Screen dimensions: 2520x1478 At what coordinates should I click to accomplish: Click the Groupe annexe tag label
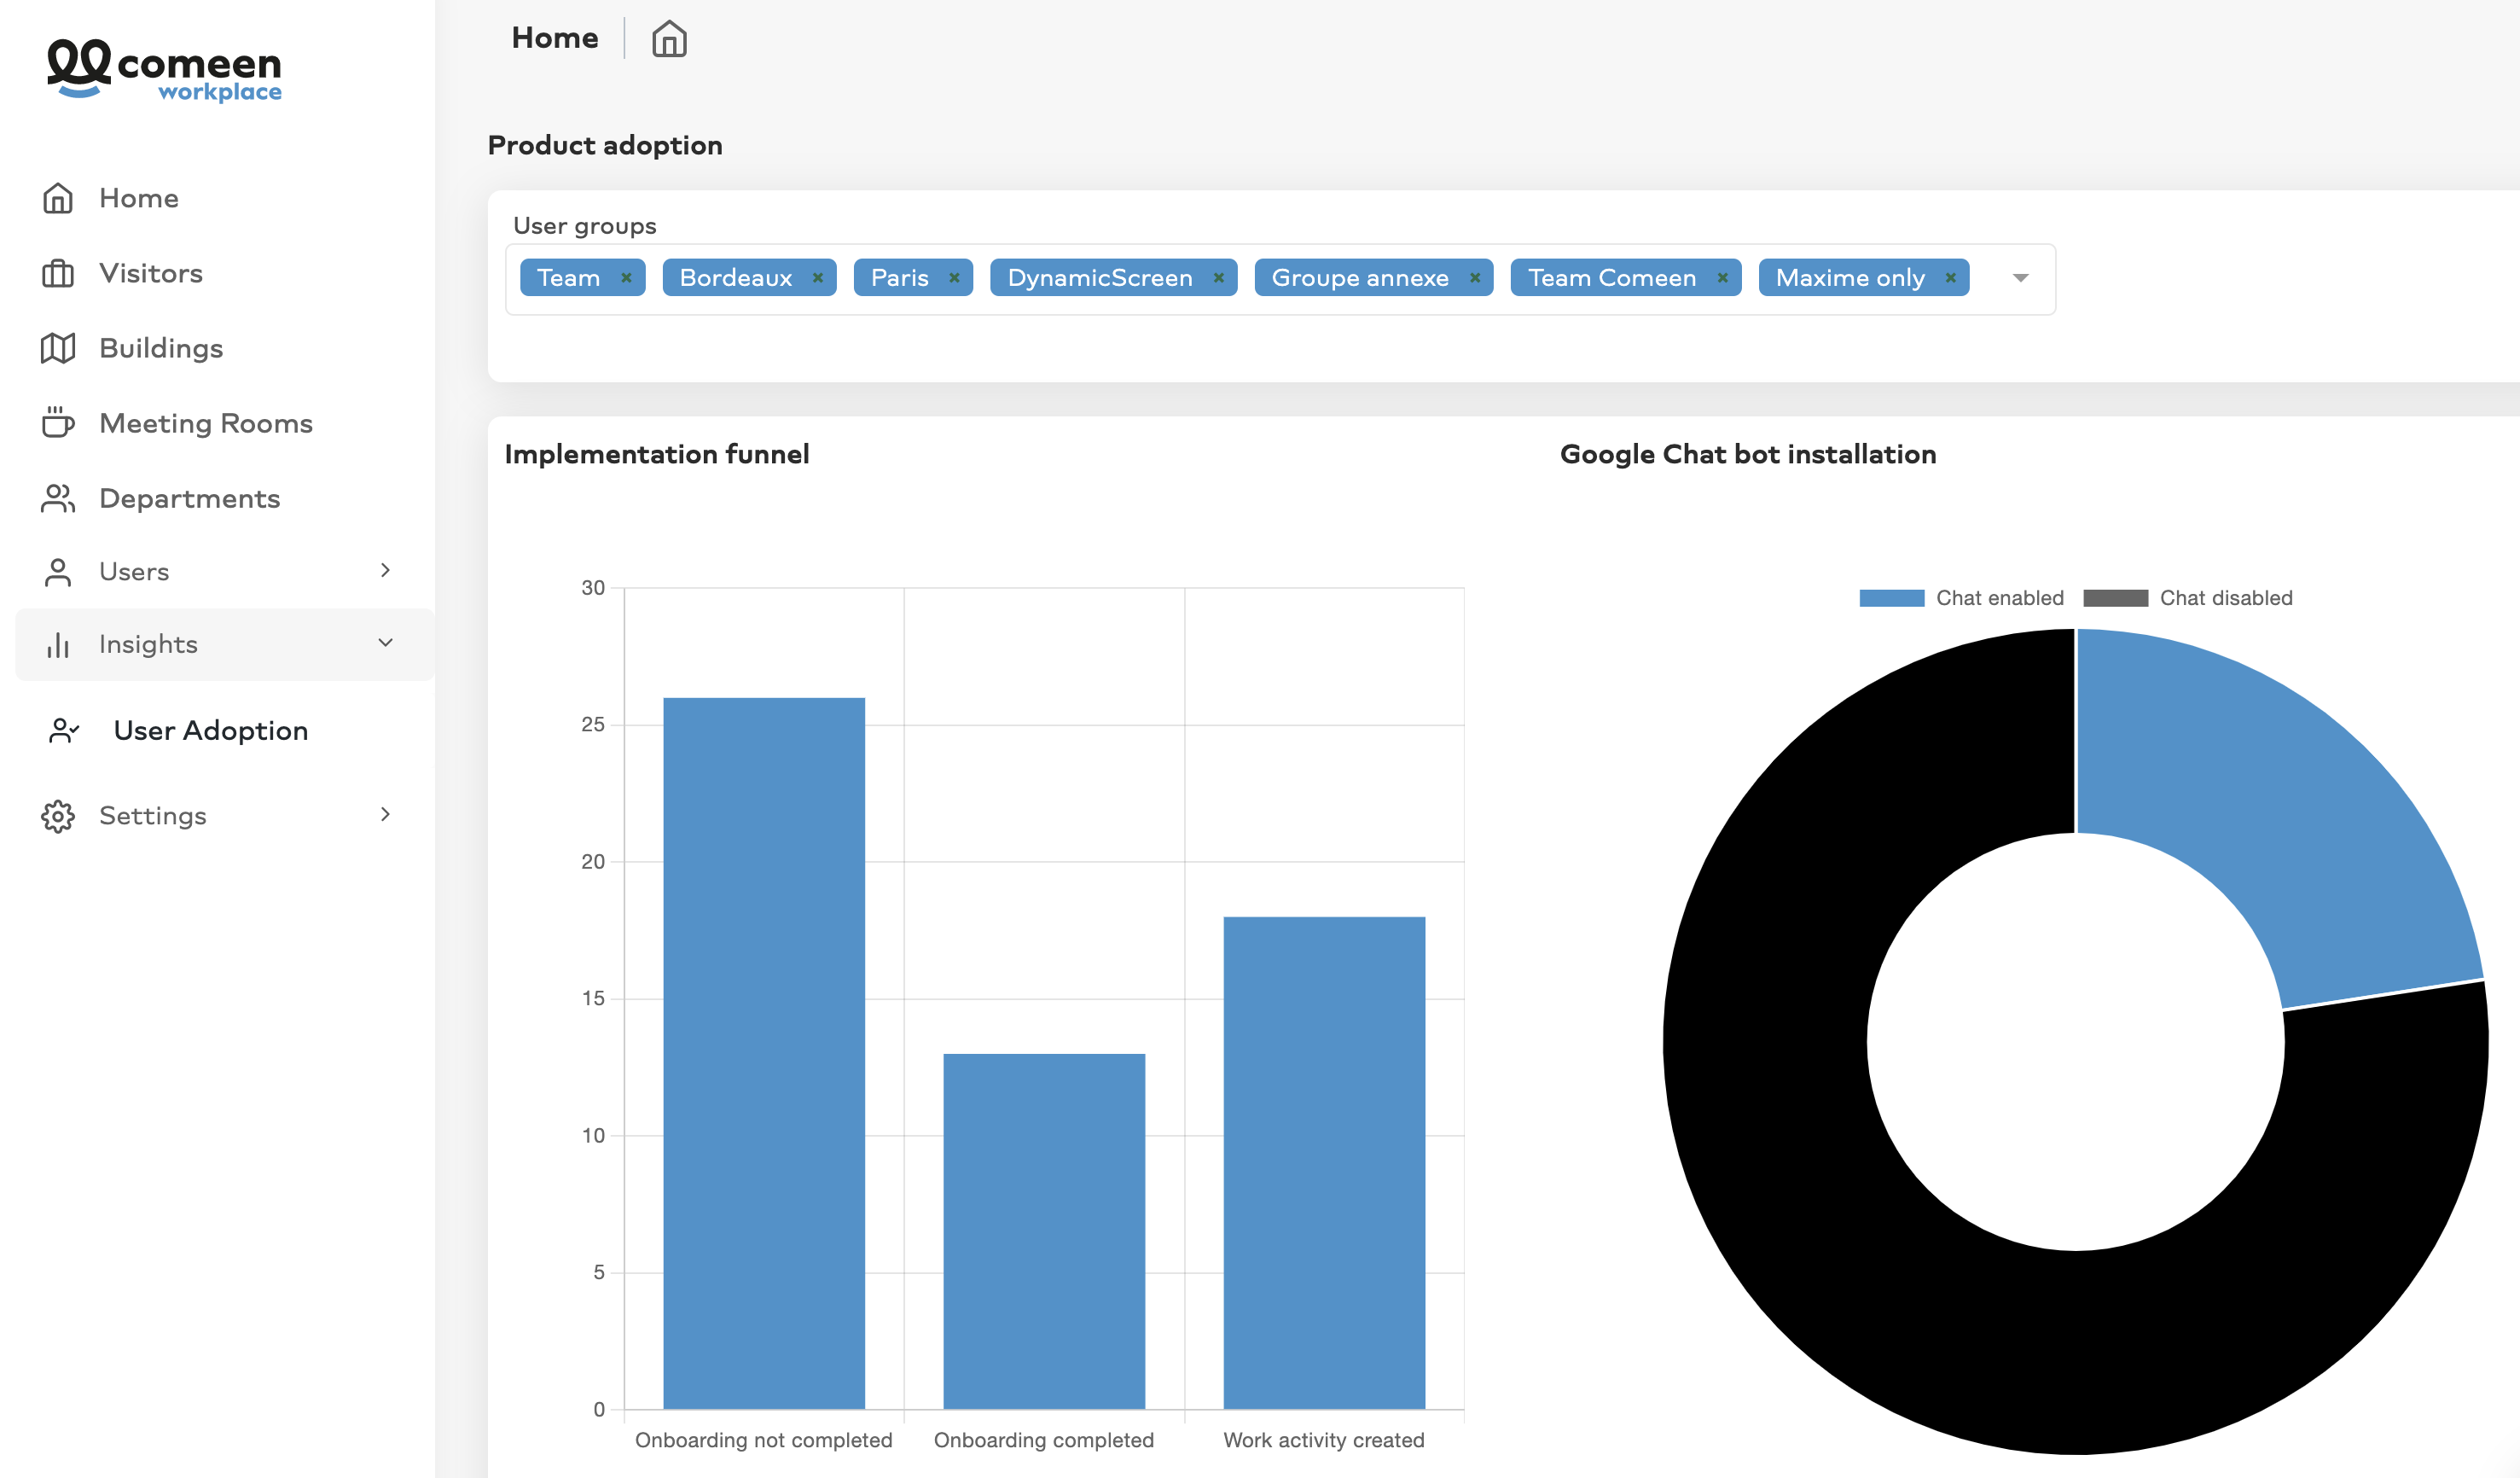coord(1360,278)
